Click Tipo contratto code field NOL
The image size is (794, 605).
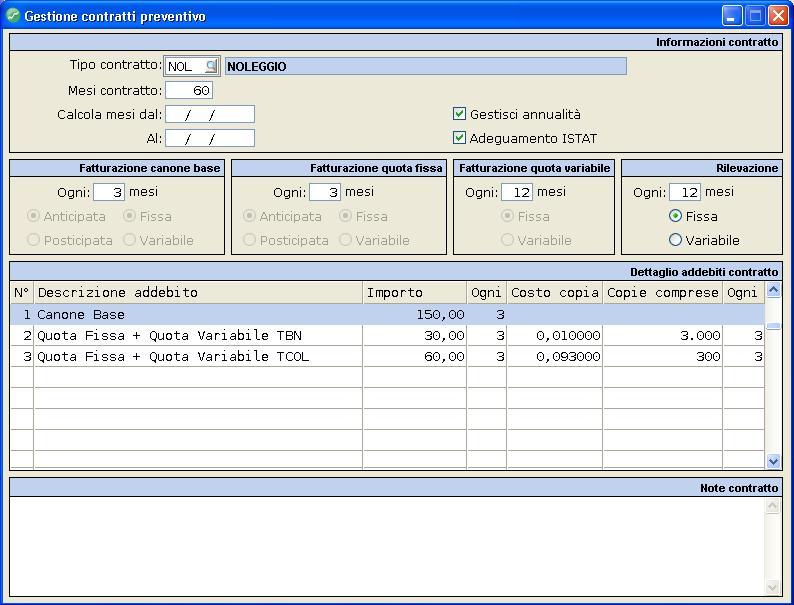185,66
